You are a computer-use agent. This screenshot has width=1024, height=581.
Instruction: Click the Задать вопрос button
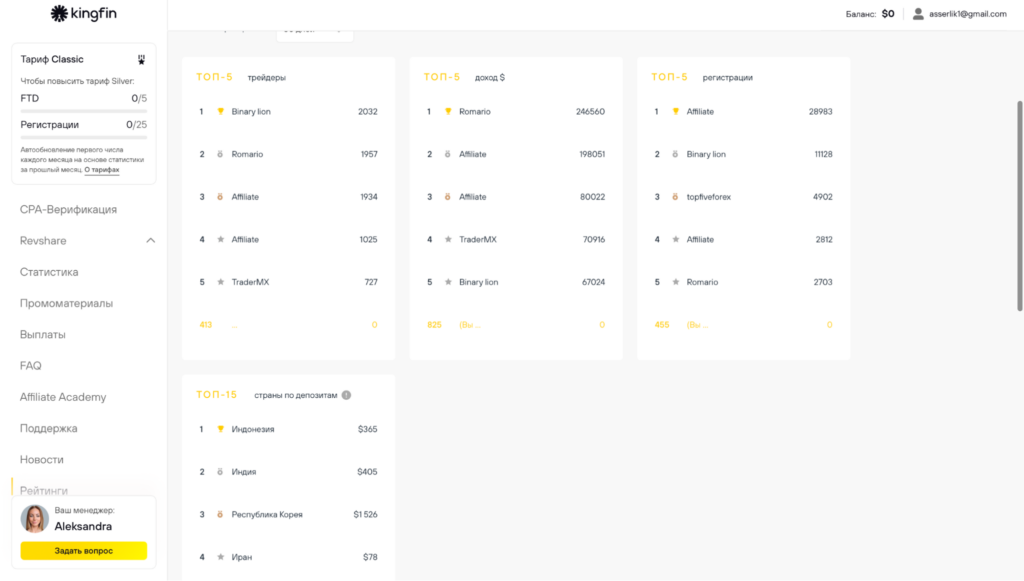coord(84,551)
